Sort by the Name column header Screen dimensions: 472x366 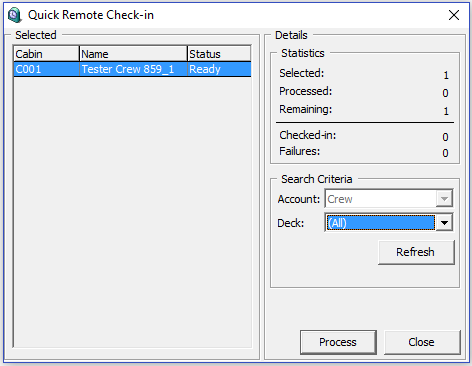pos(133,54)
